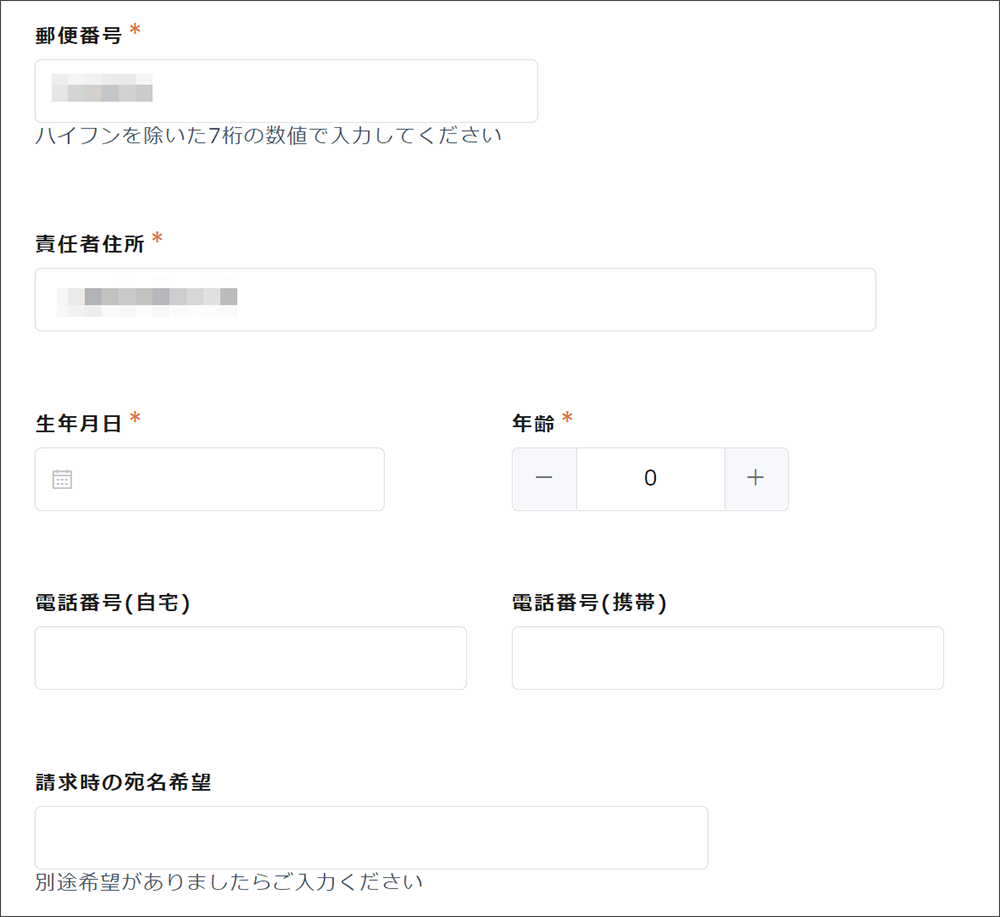
Task: Click the 郵便番号 field label
Action: pyautogui.click(x=78, y=36)
